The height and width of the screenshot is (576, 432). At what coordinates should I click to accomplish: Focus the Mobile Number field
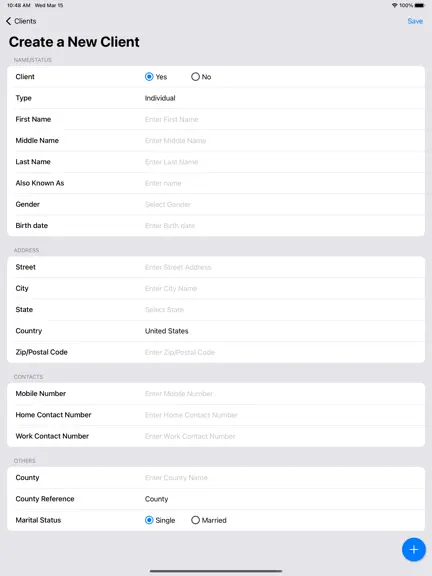pos(216,394)
